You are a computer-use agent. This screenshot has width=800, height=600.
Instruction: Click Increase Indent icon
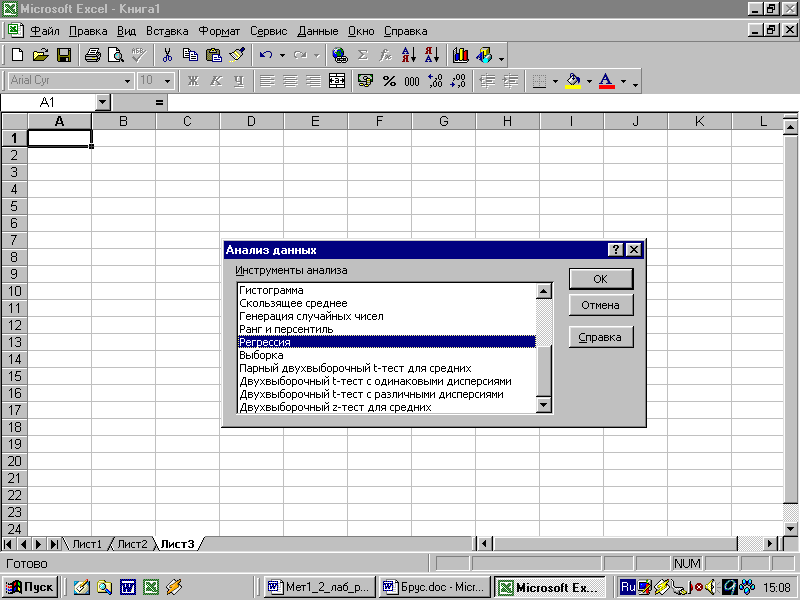[510, 81]
